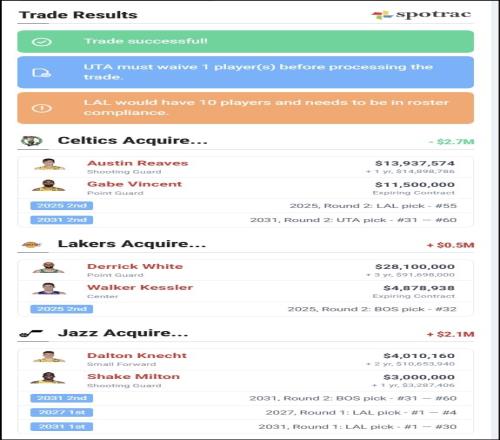Click the warning icon in the orange LAL banner
The image size is (500, 440).
(42, 108)
